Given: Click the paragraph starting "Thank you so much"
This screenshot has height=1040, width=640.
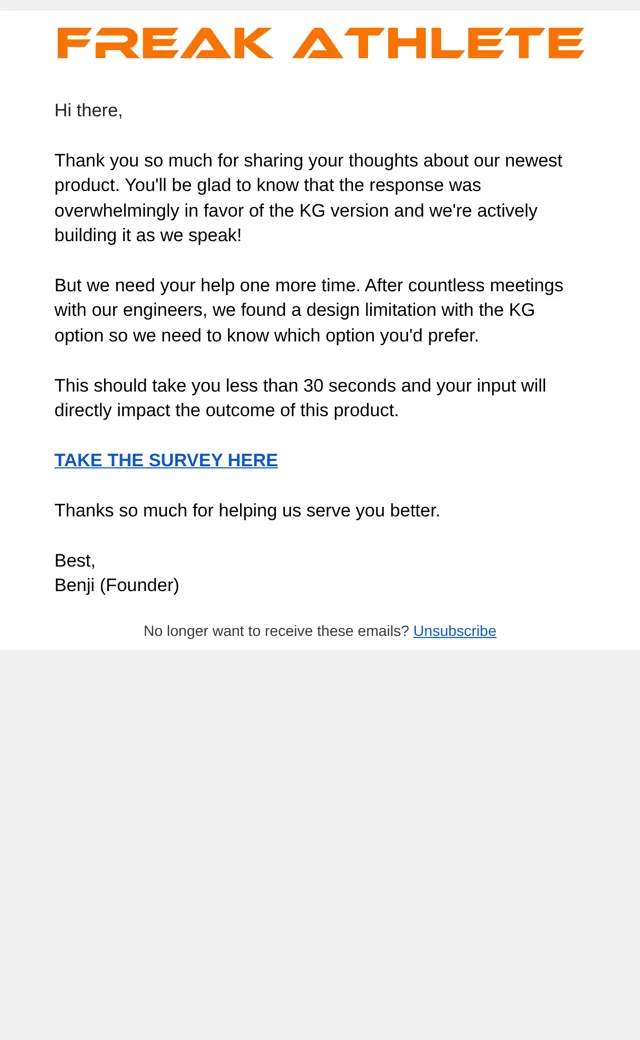Looking at the screenshot, I should [308, 198].
